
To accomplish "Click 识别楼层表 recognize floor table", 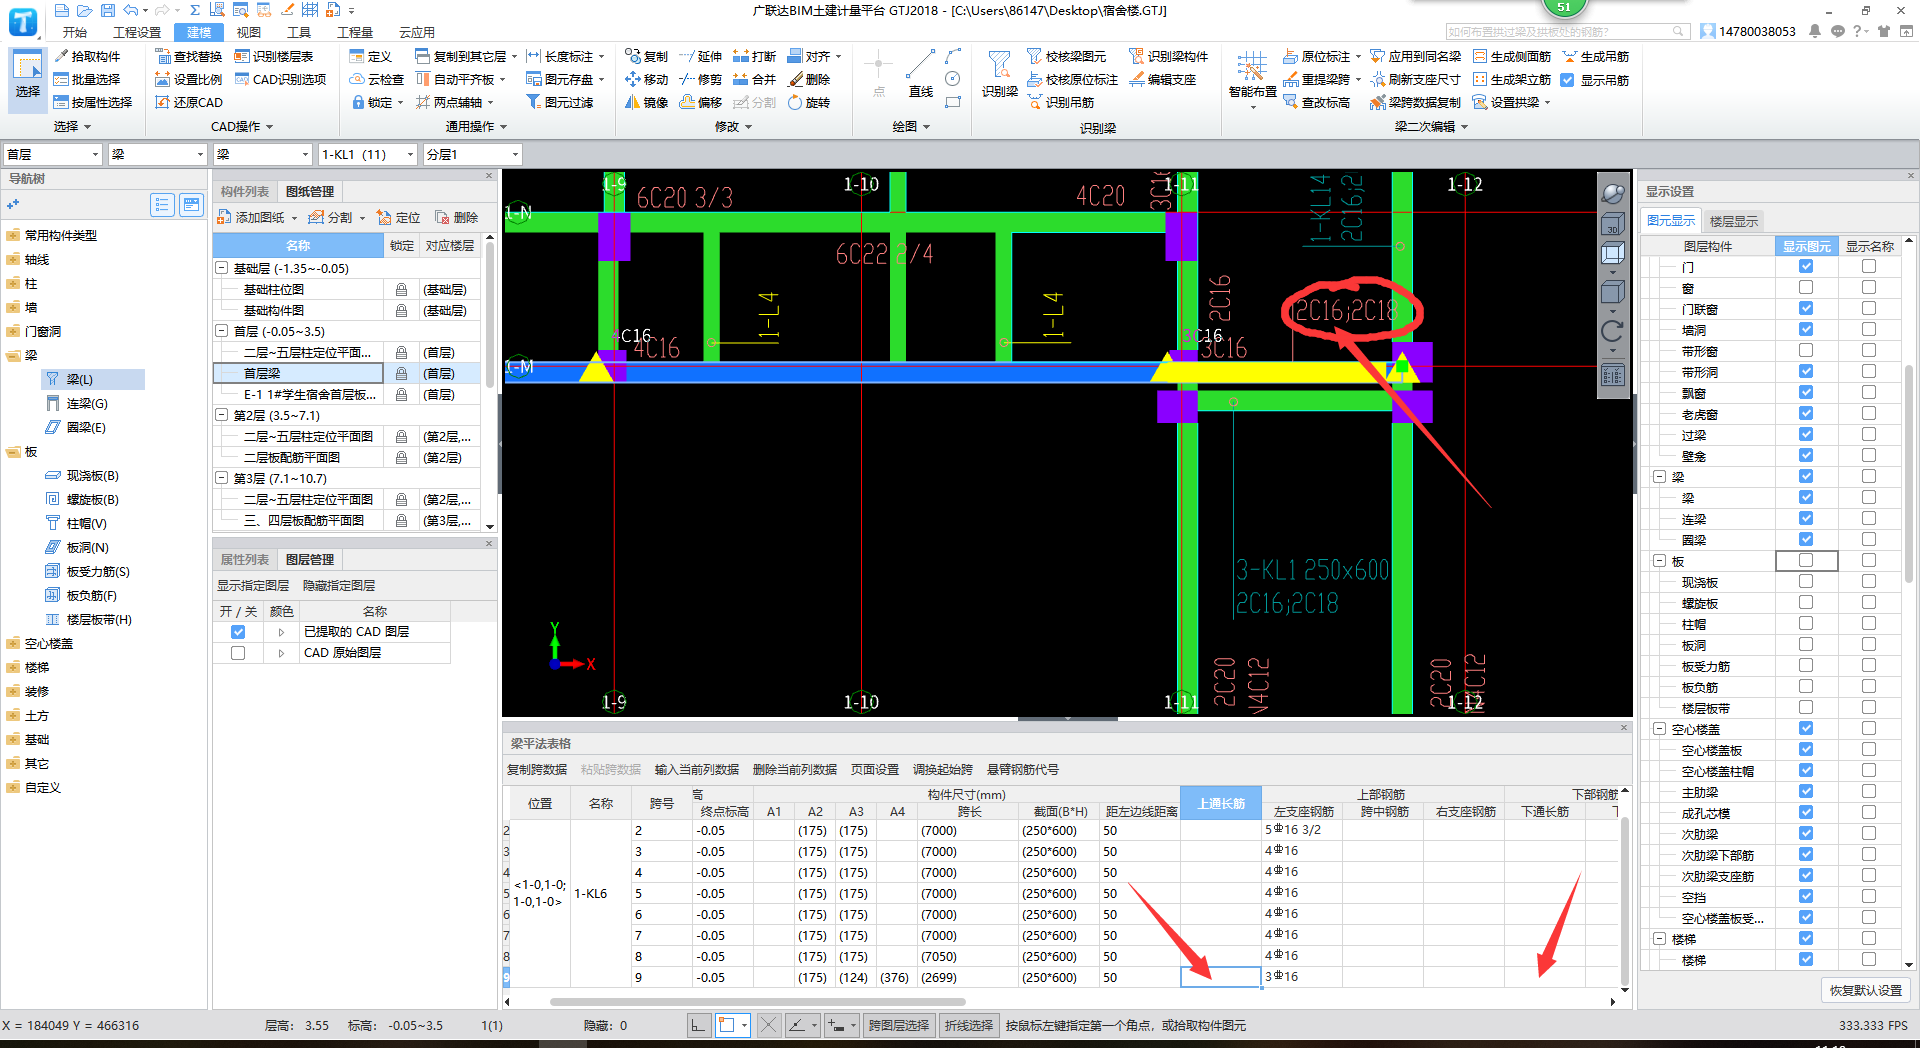I will [x=274, y=56].
